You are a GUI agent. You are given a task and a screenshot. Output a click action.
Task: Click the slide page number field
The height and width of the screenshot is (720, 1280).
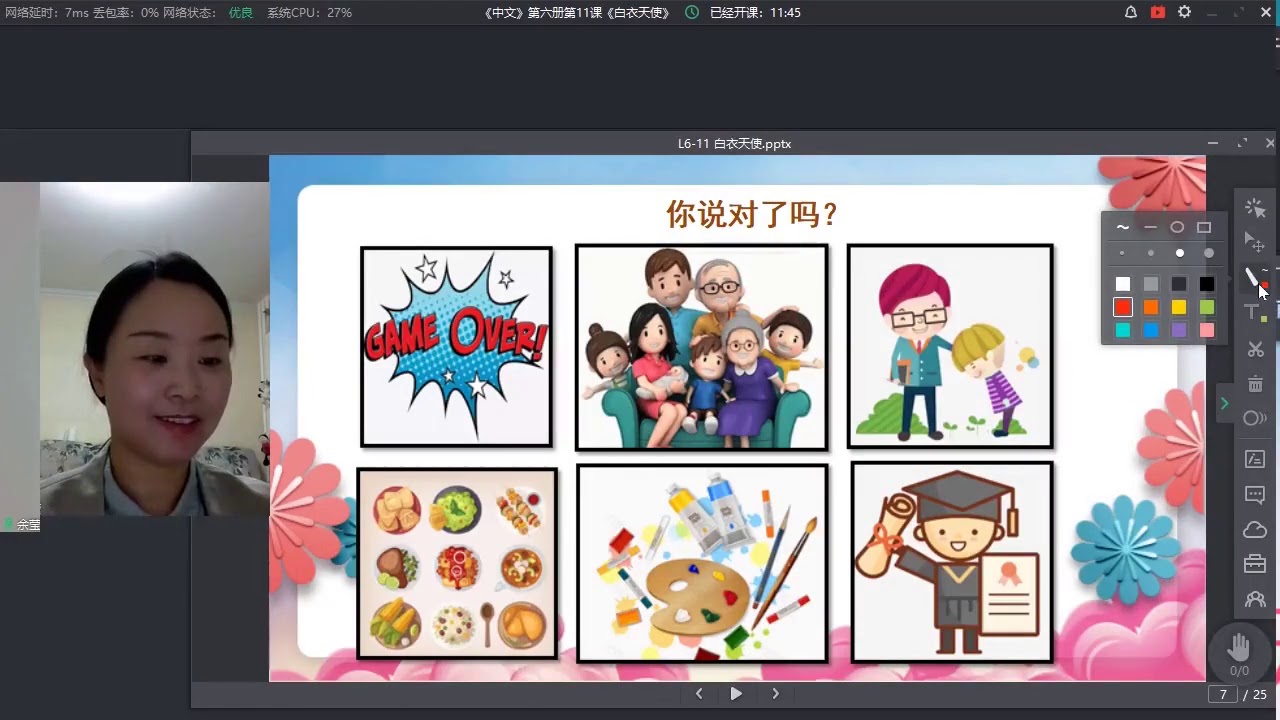(1223, 694)
